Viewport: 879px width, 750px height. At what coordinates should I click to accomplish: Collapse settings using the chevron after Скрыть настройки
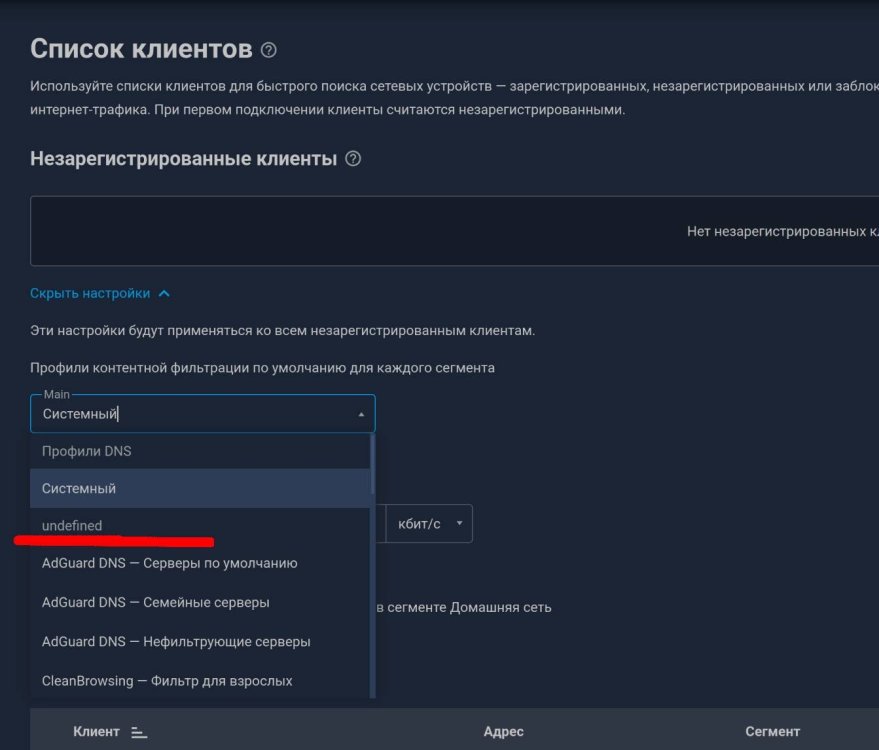click(165, 294)
